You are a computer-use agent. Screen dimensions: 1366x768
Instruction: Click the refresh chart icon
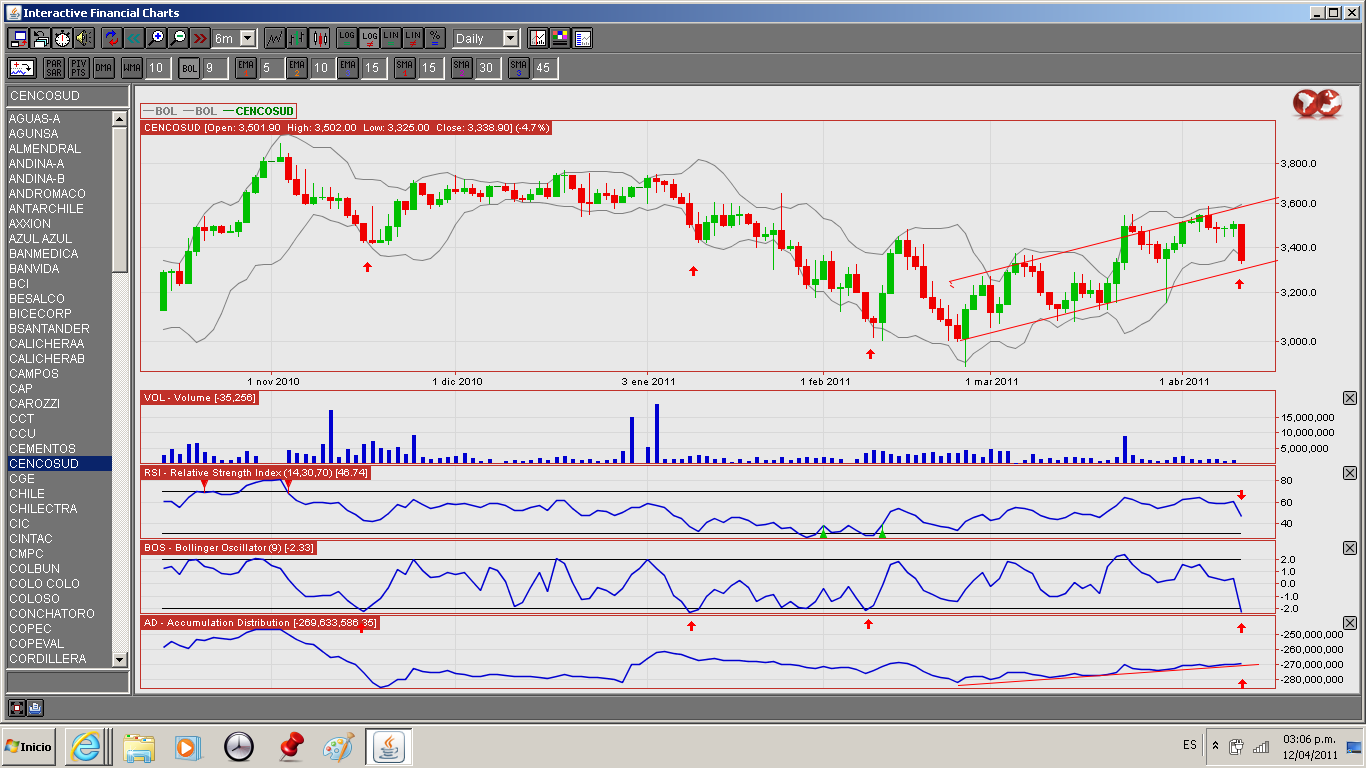tap(111, 38)
